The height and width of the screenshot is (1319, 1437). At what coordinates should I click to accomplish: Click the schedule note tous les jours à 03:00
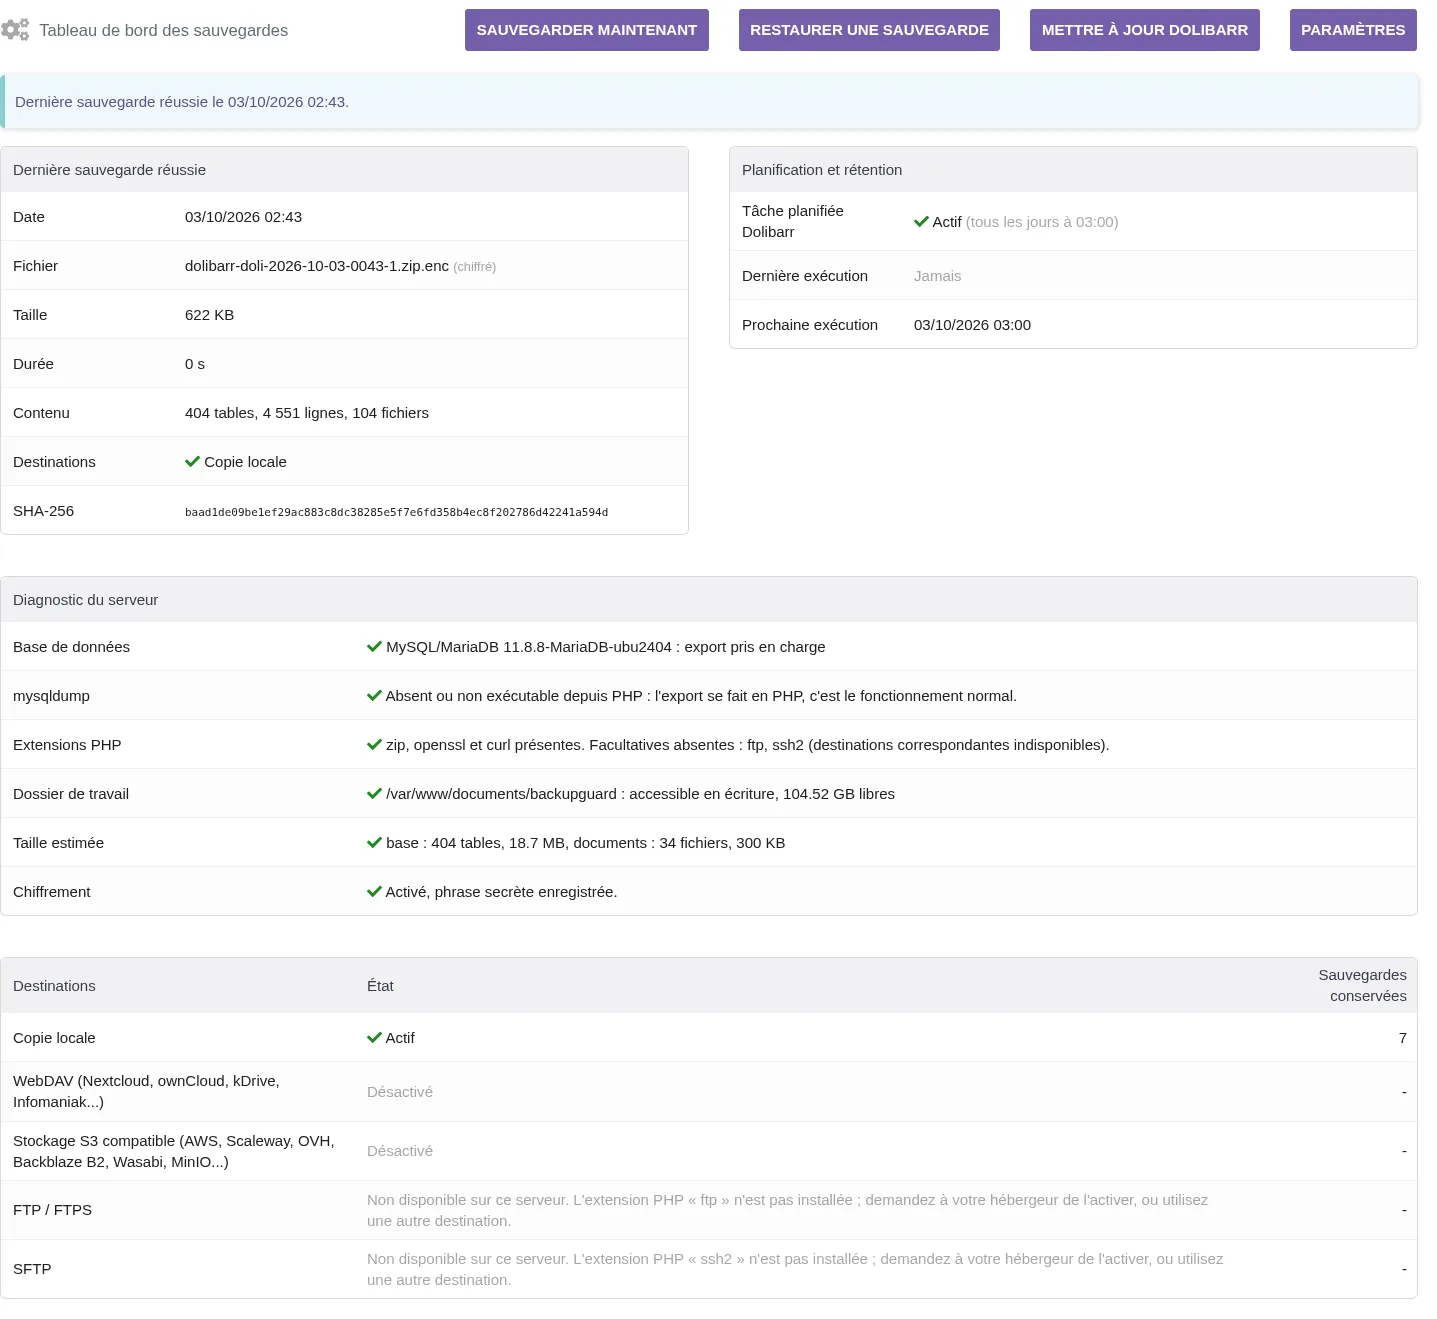click(1042, 222)
